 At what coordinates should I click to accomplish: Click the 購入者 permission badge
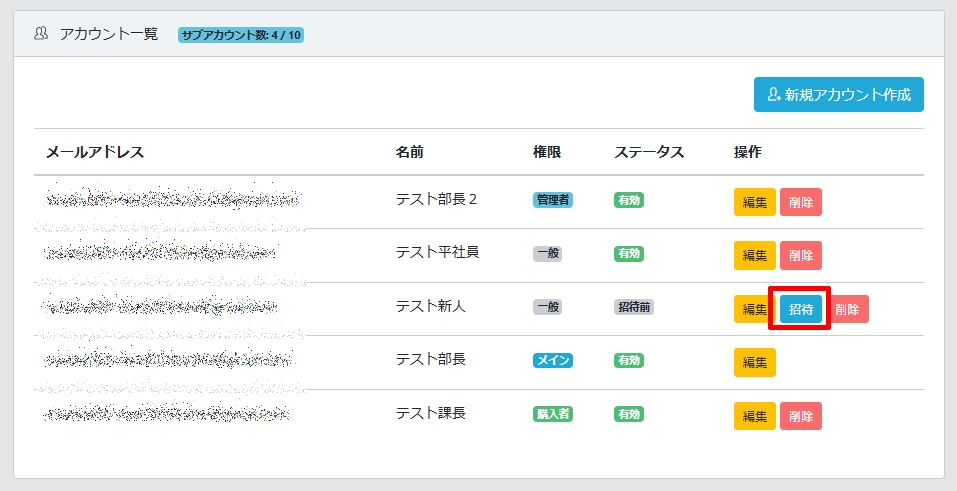point(552,414)
